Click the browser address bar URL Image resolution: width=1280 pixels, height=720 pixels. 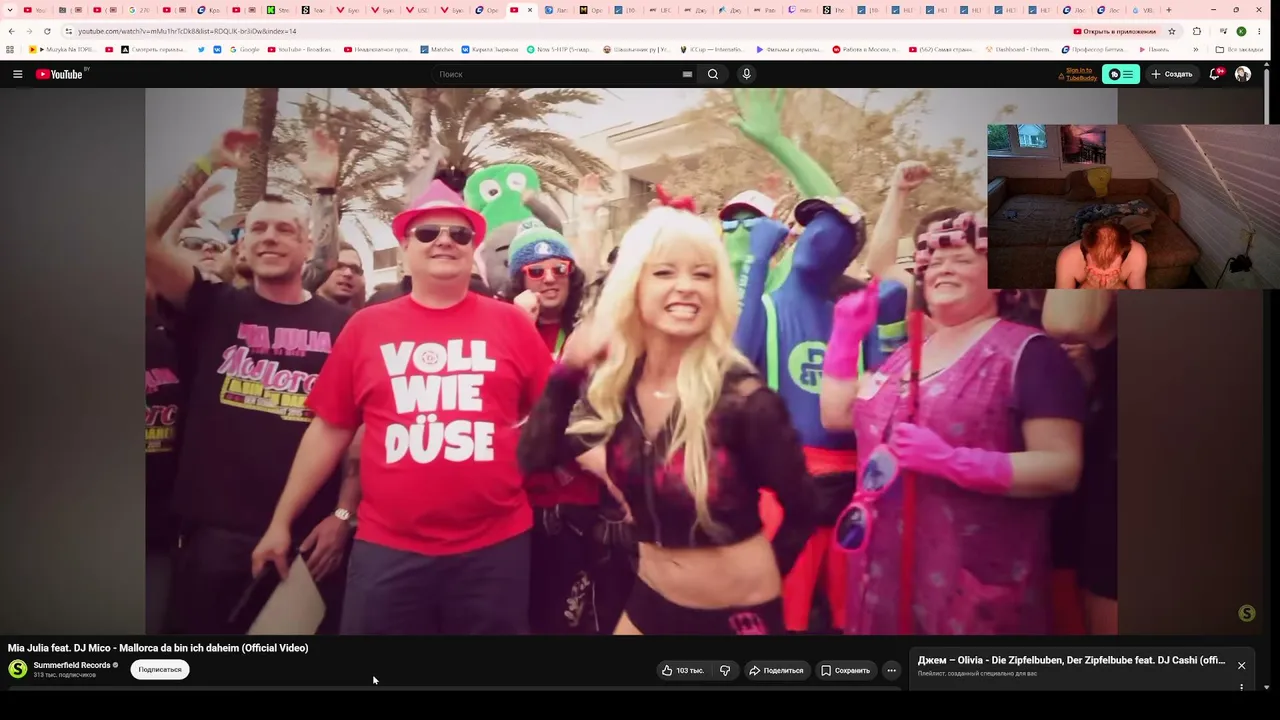188,31
